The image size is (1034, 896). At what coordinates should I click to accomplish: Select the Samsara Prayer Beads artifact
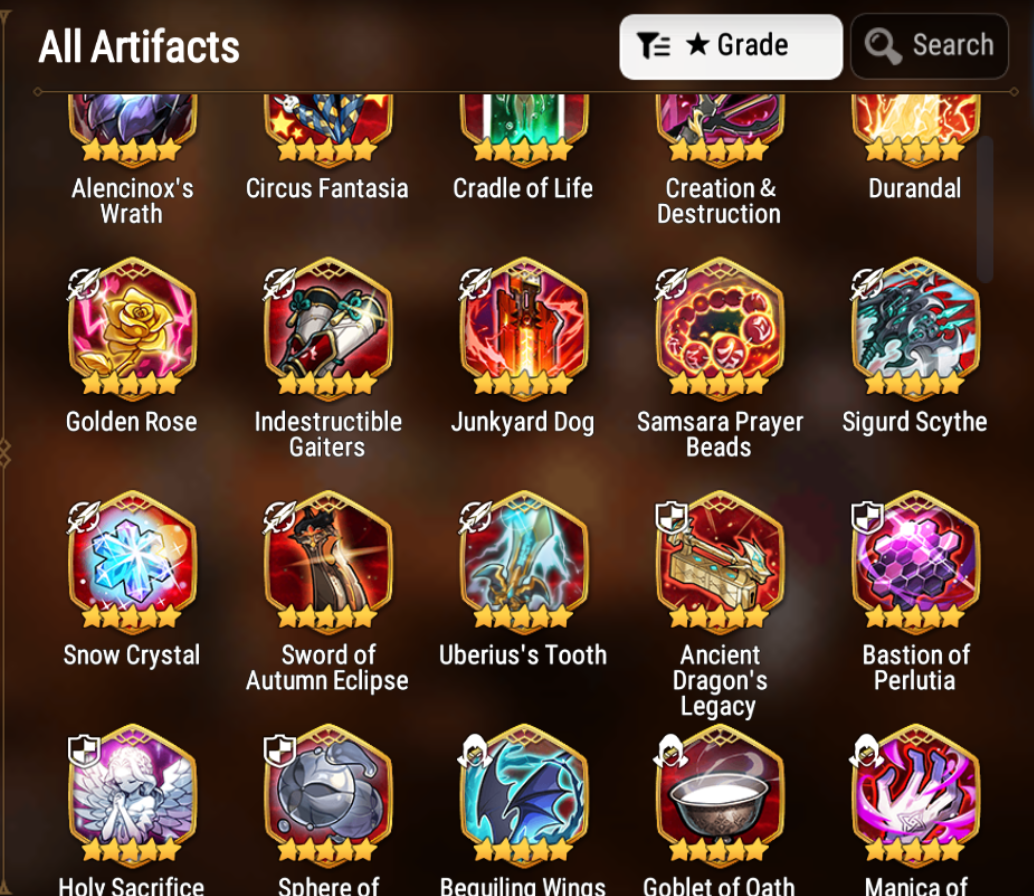(x=719, y=328)
